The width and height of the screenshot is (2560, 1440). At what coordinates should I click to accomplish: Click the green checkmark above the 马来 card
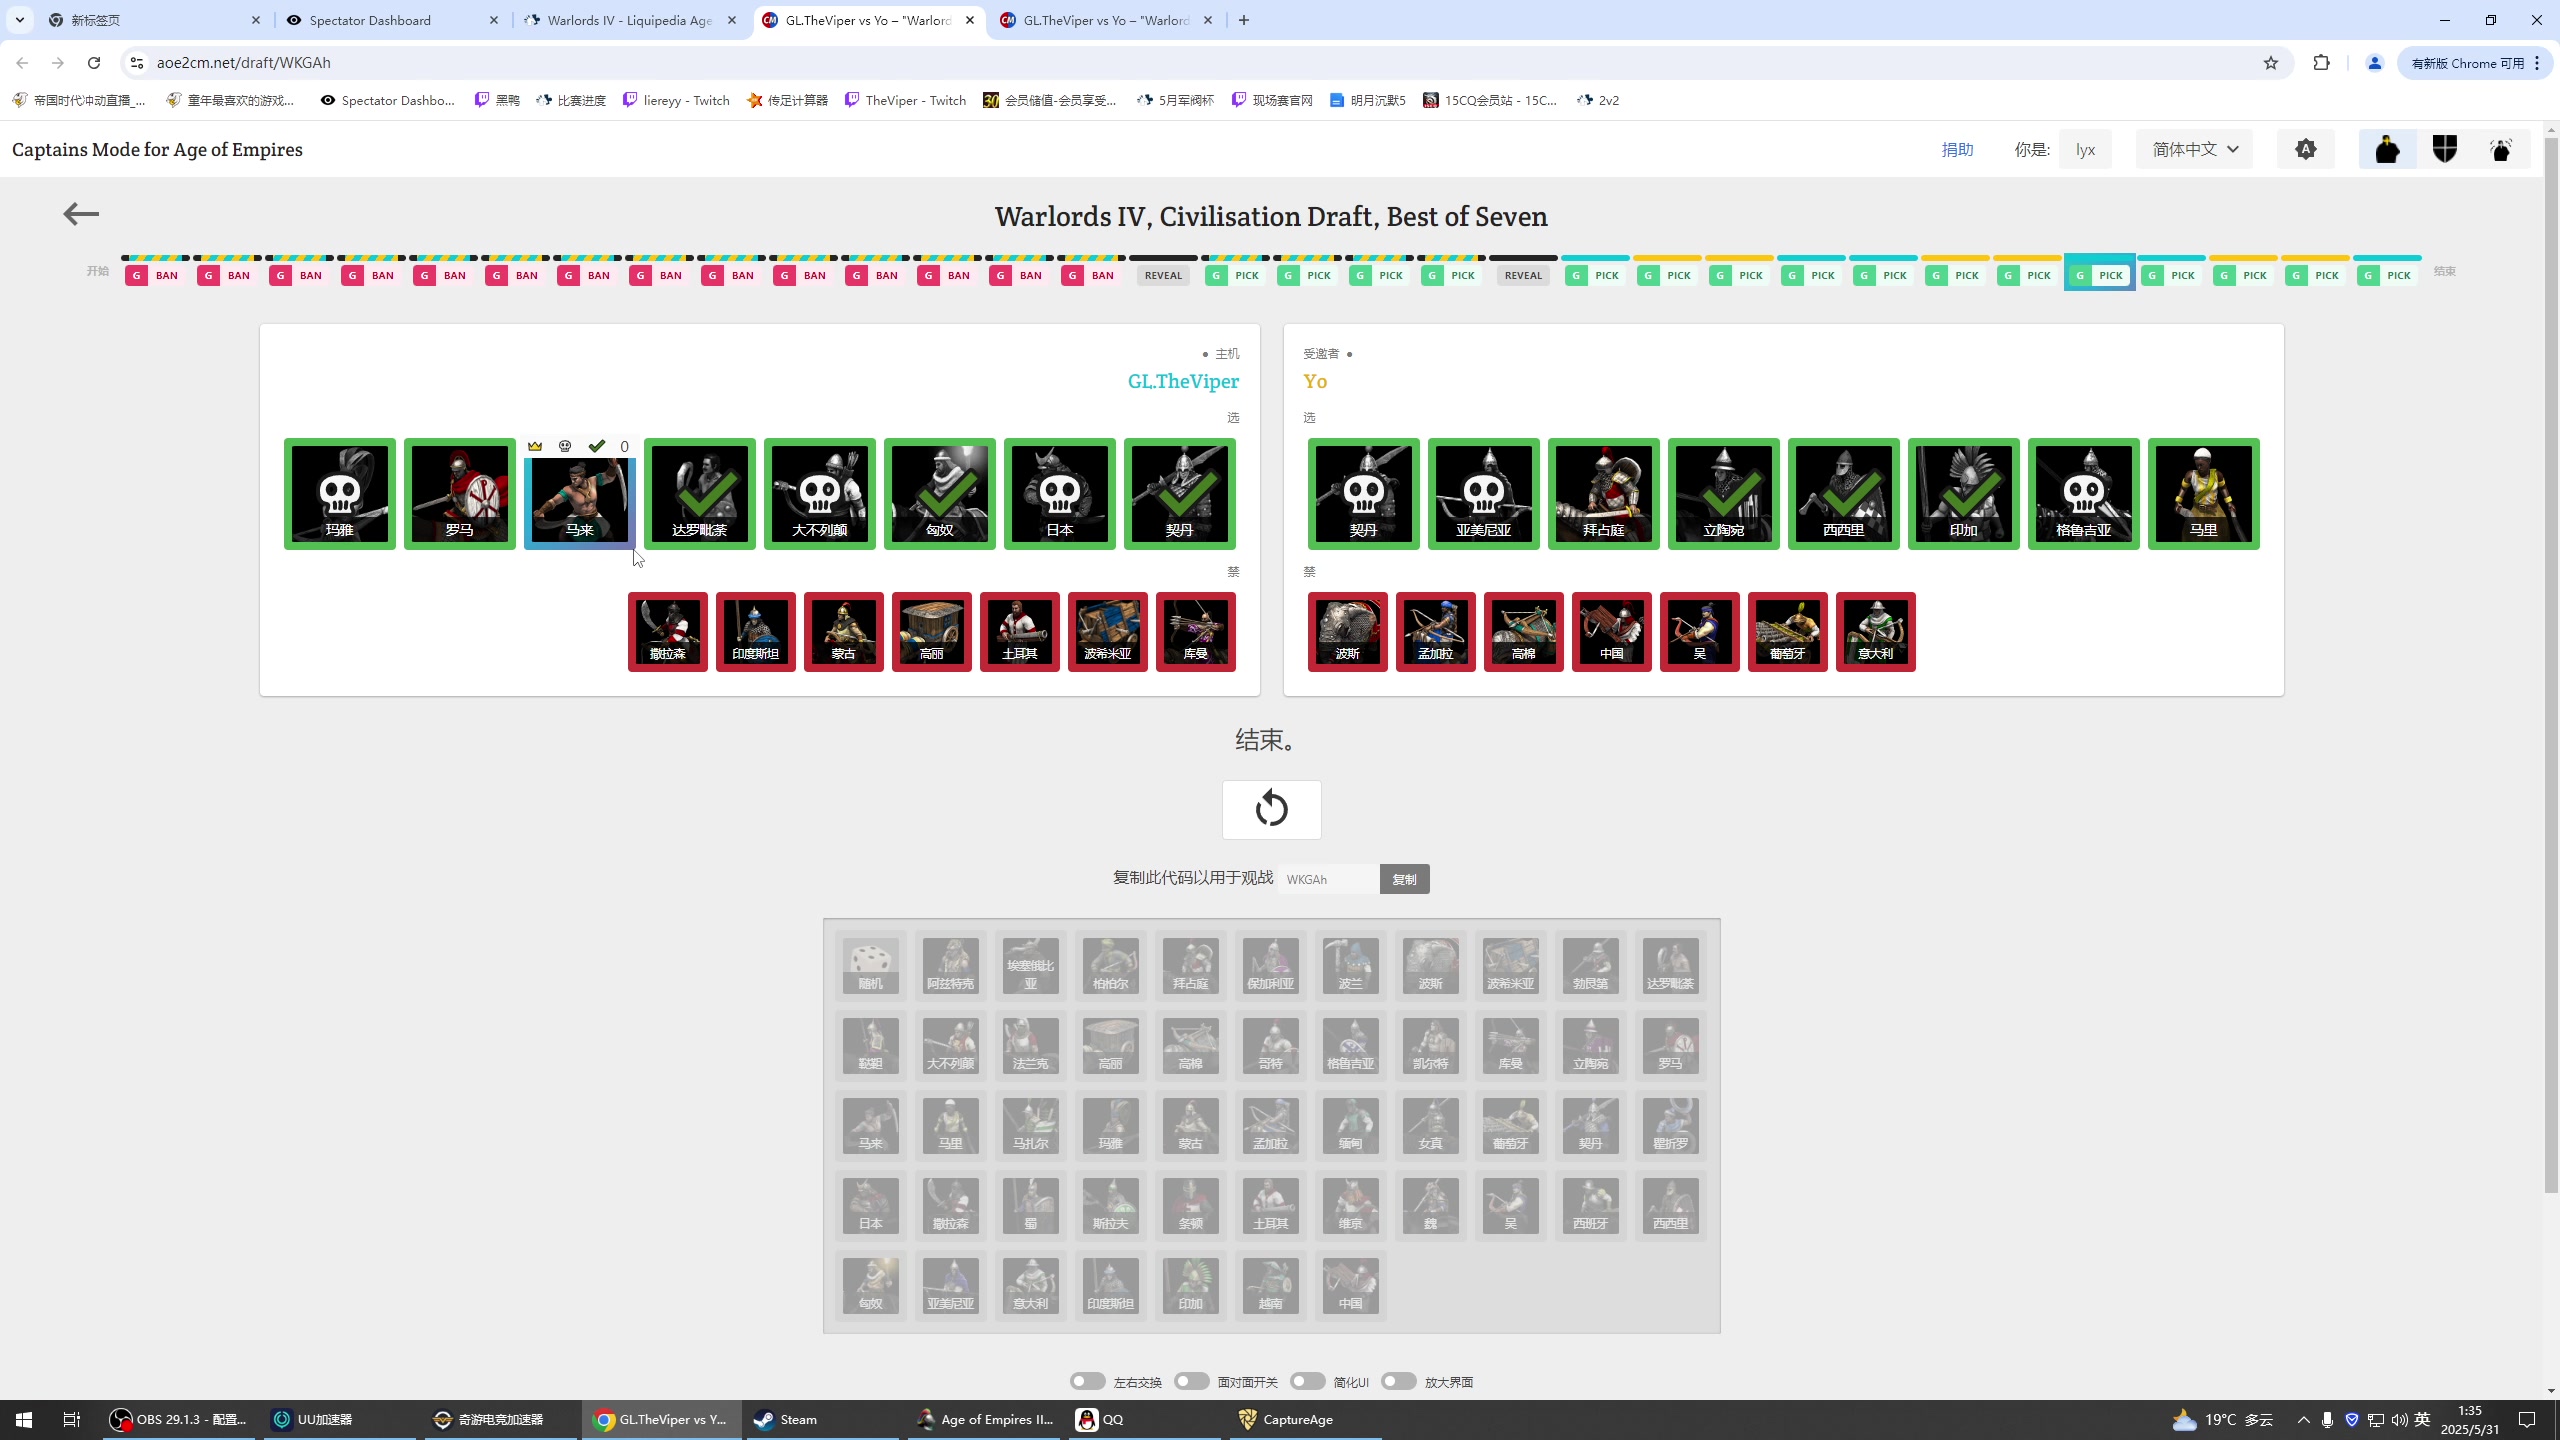(x=597, y=446)
